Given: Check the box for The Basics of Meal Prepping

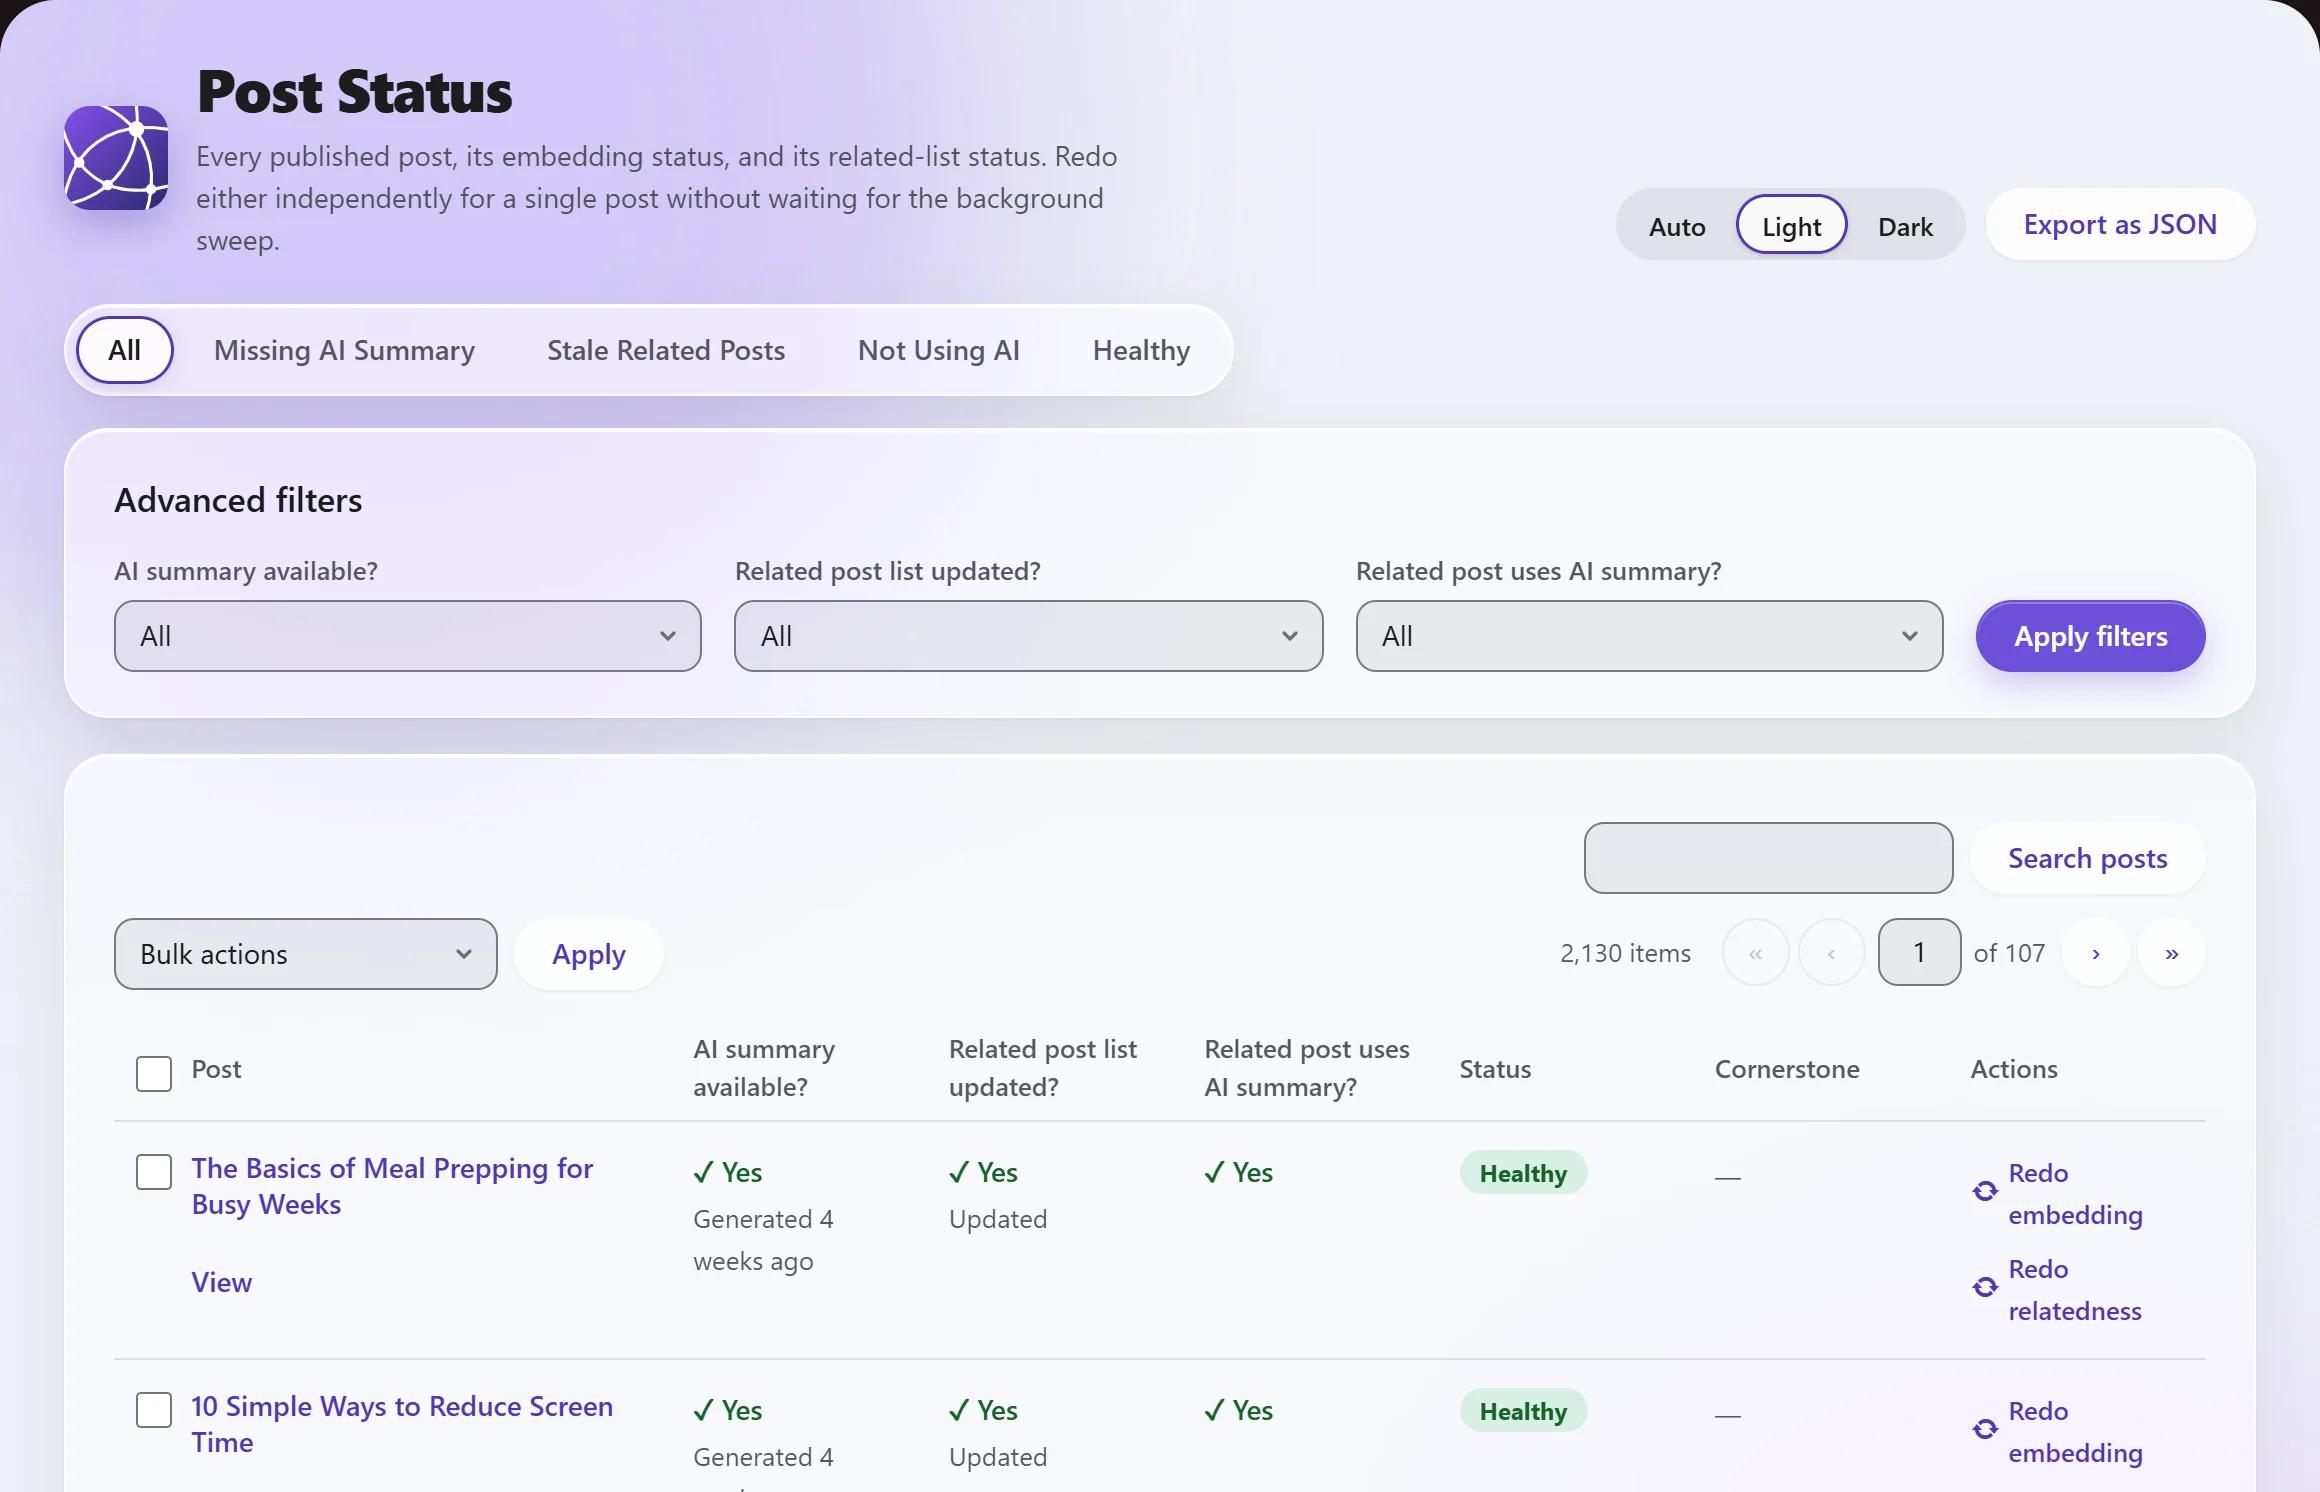Looking at the screenshot, I should pos(154,1171).
